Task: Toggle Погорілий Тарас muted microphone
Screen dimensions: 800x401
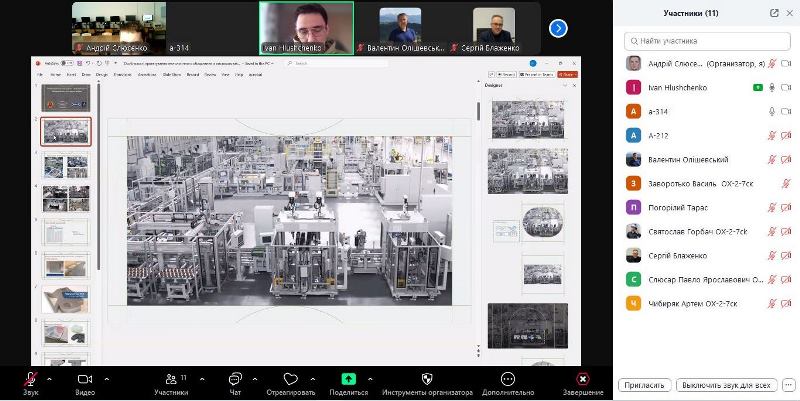Action: tap(772, 207)
